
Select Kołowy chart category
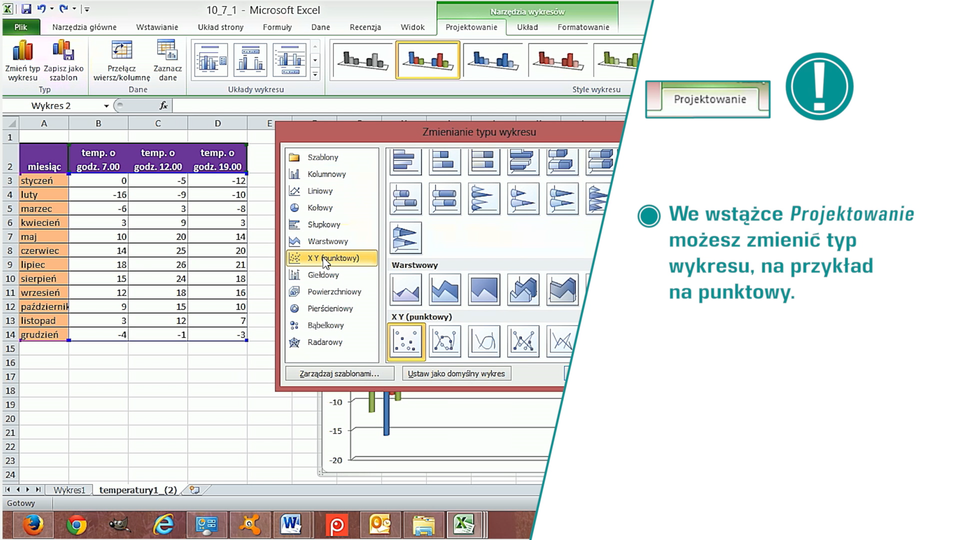point(320,208)
